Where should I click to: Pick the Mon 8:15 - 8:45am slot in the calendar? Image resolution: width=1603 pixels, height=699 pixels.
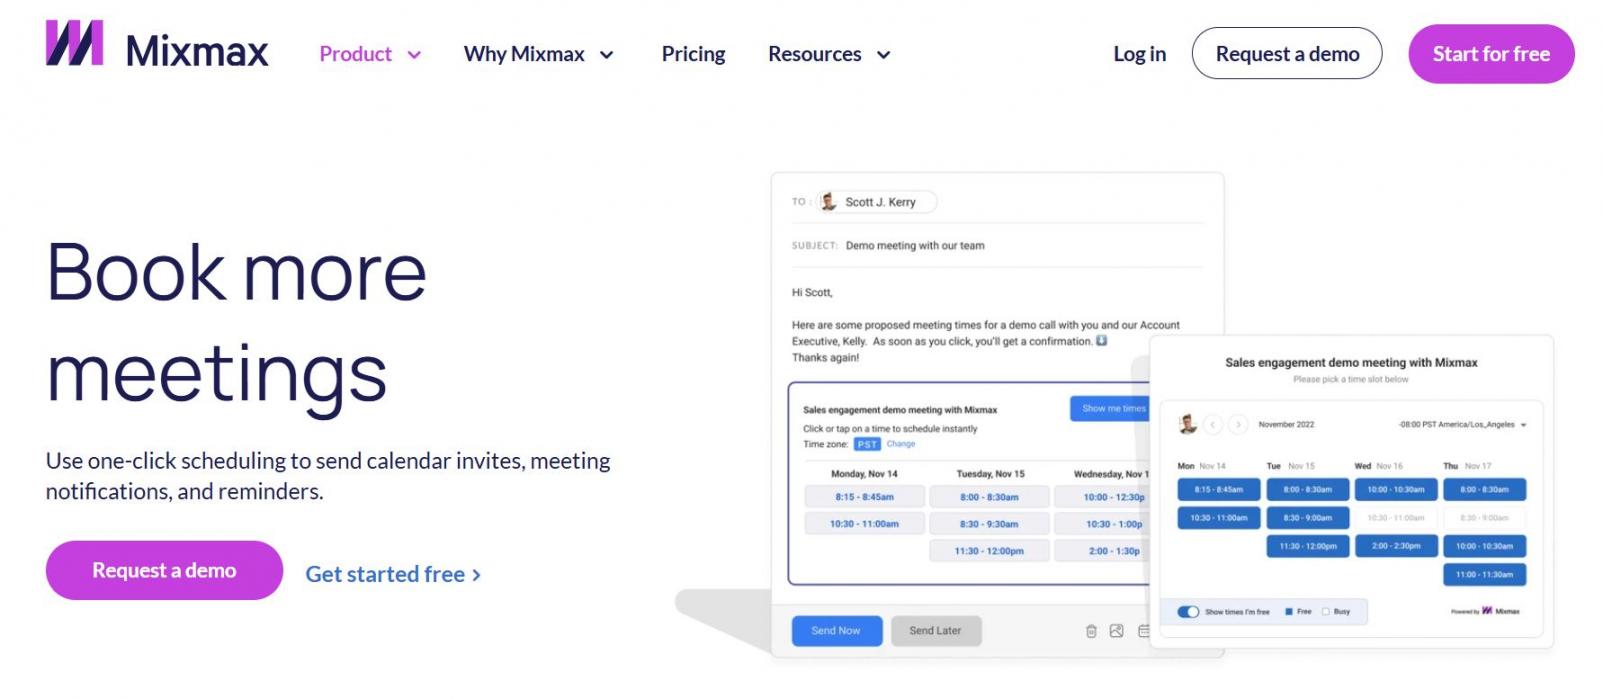(1219, 490)
